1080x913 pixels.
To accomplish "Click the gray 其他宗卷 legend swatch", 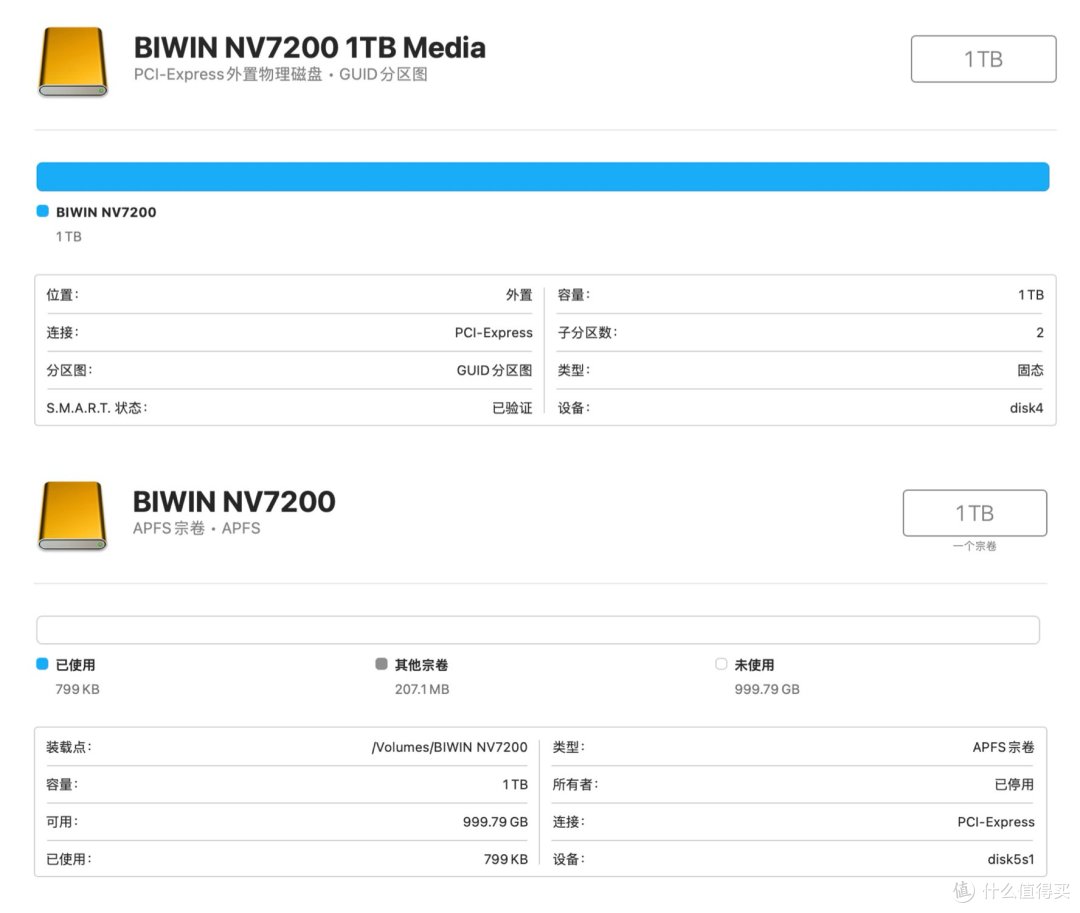I will click(x=381, y=664).
